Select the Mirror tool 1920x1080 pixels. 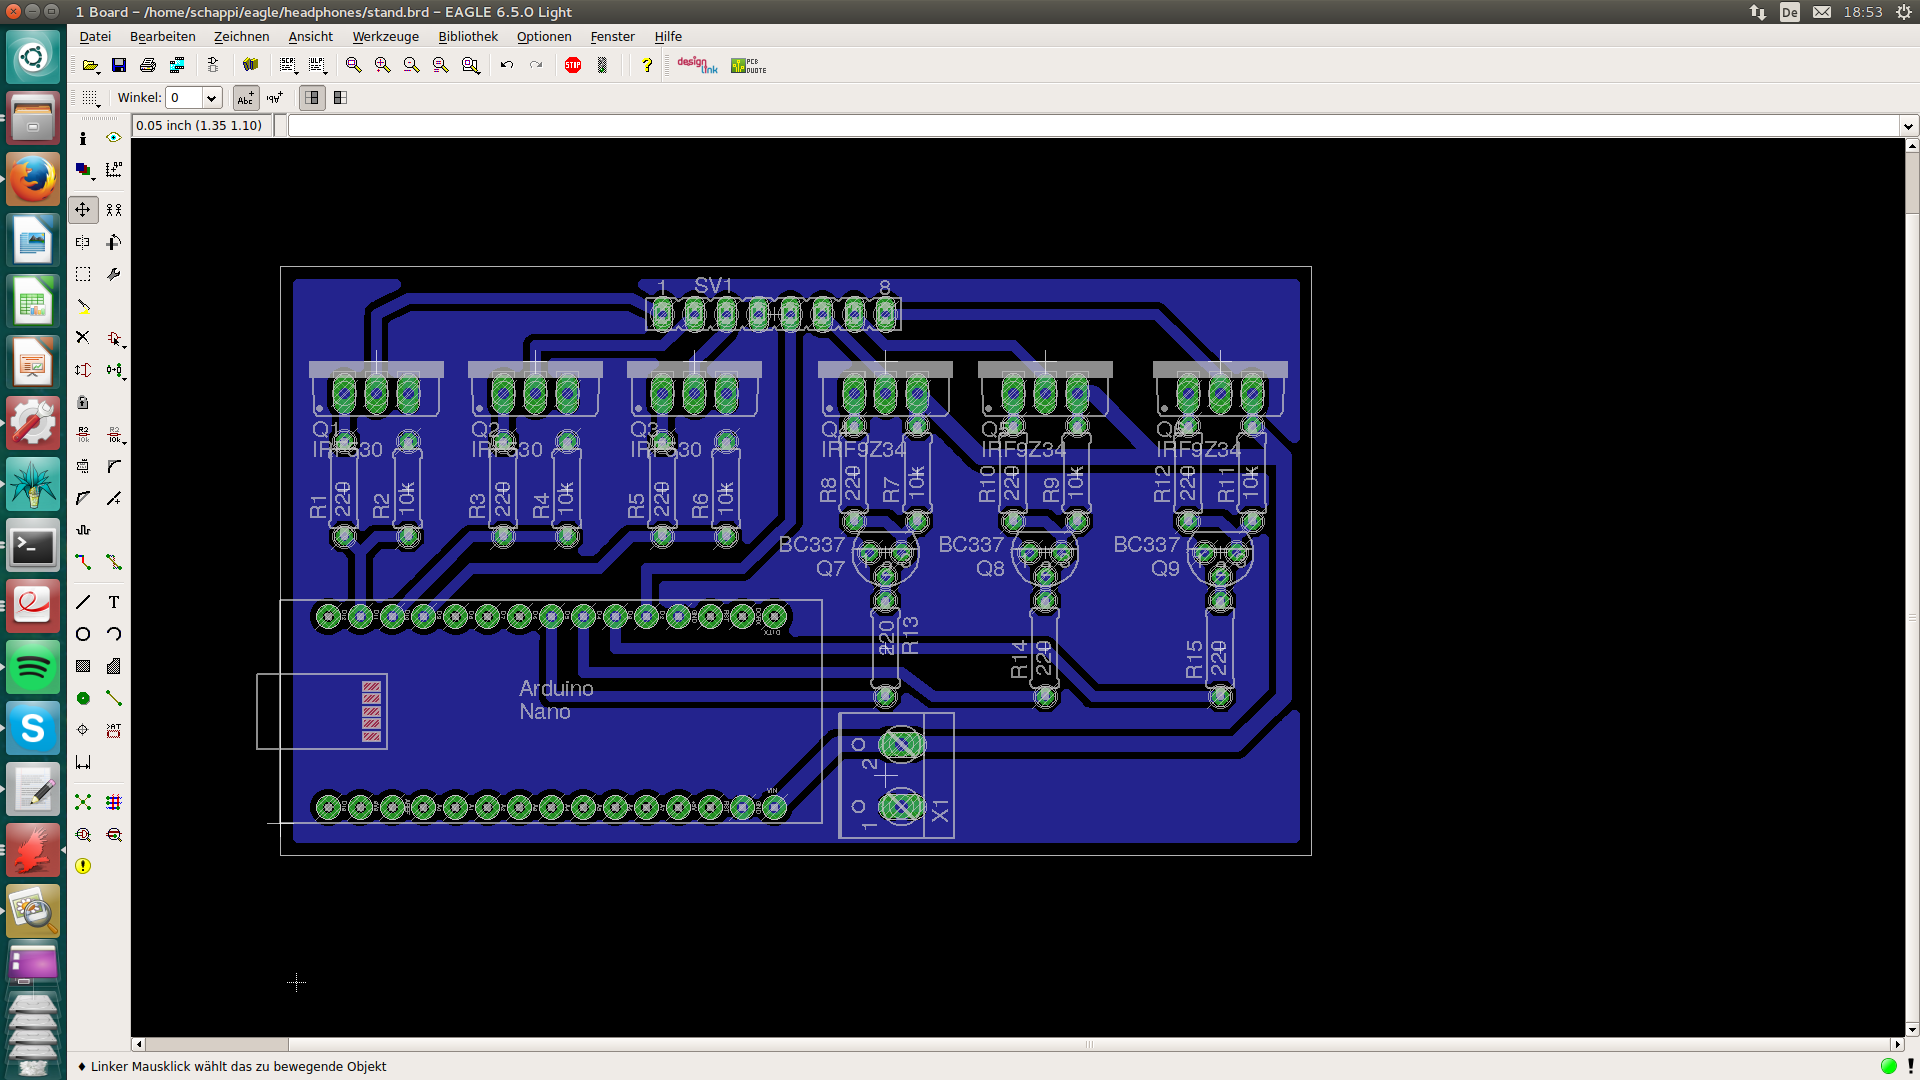click(x=83, y=242)
